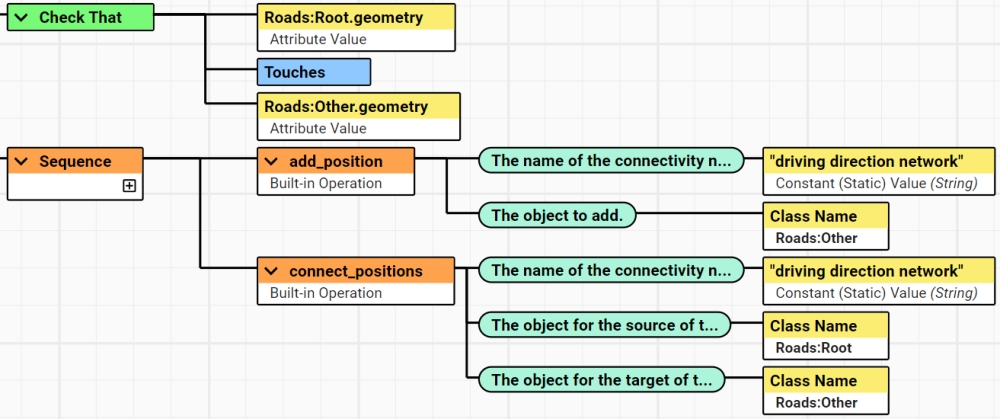
Task: Select the connect_positions title text
Action: (x=355, y=272)
